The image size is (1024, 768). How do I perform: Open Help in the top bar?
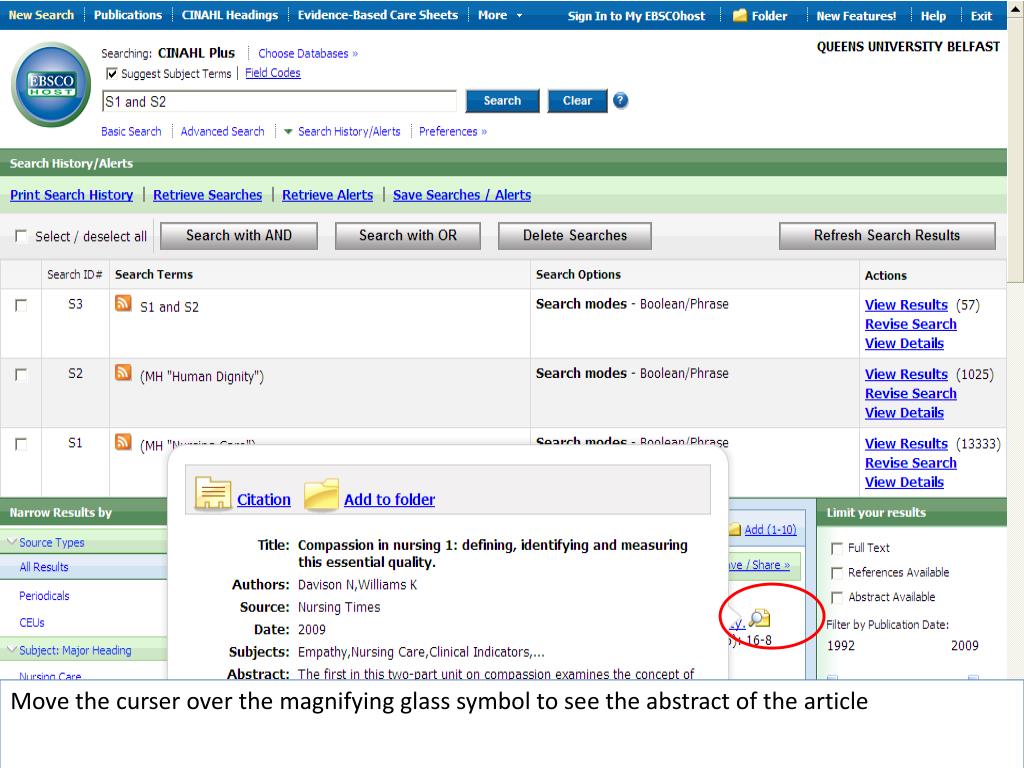click(x=933, y=16)
